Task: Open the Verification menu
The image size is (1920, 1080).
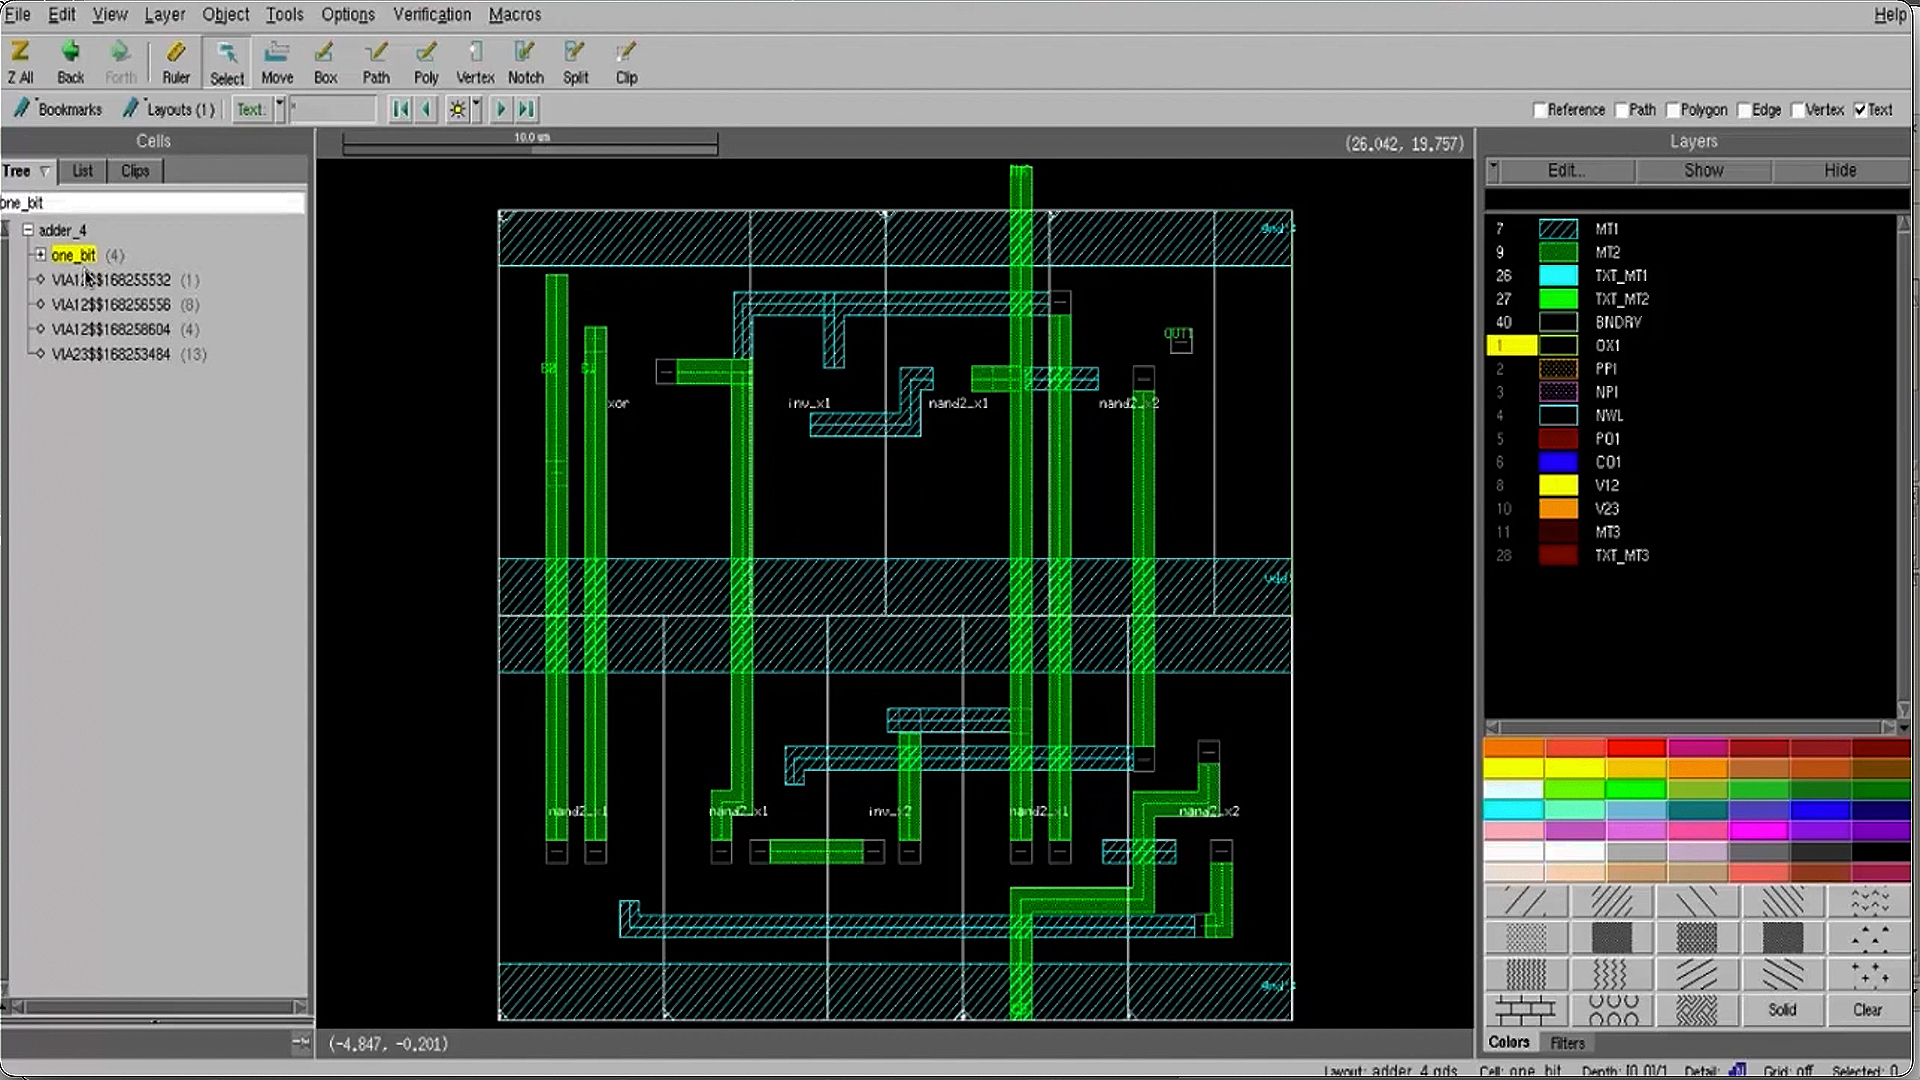Action: click(431, 14)
